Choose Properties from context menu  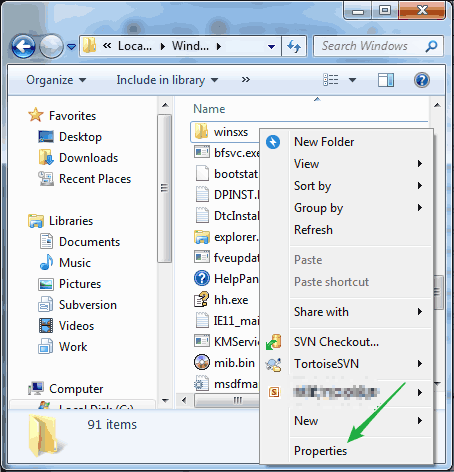[346, 451]
